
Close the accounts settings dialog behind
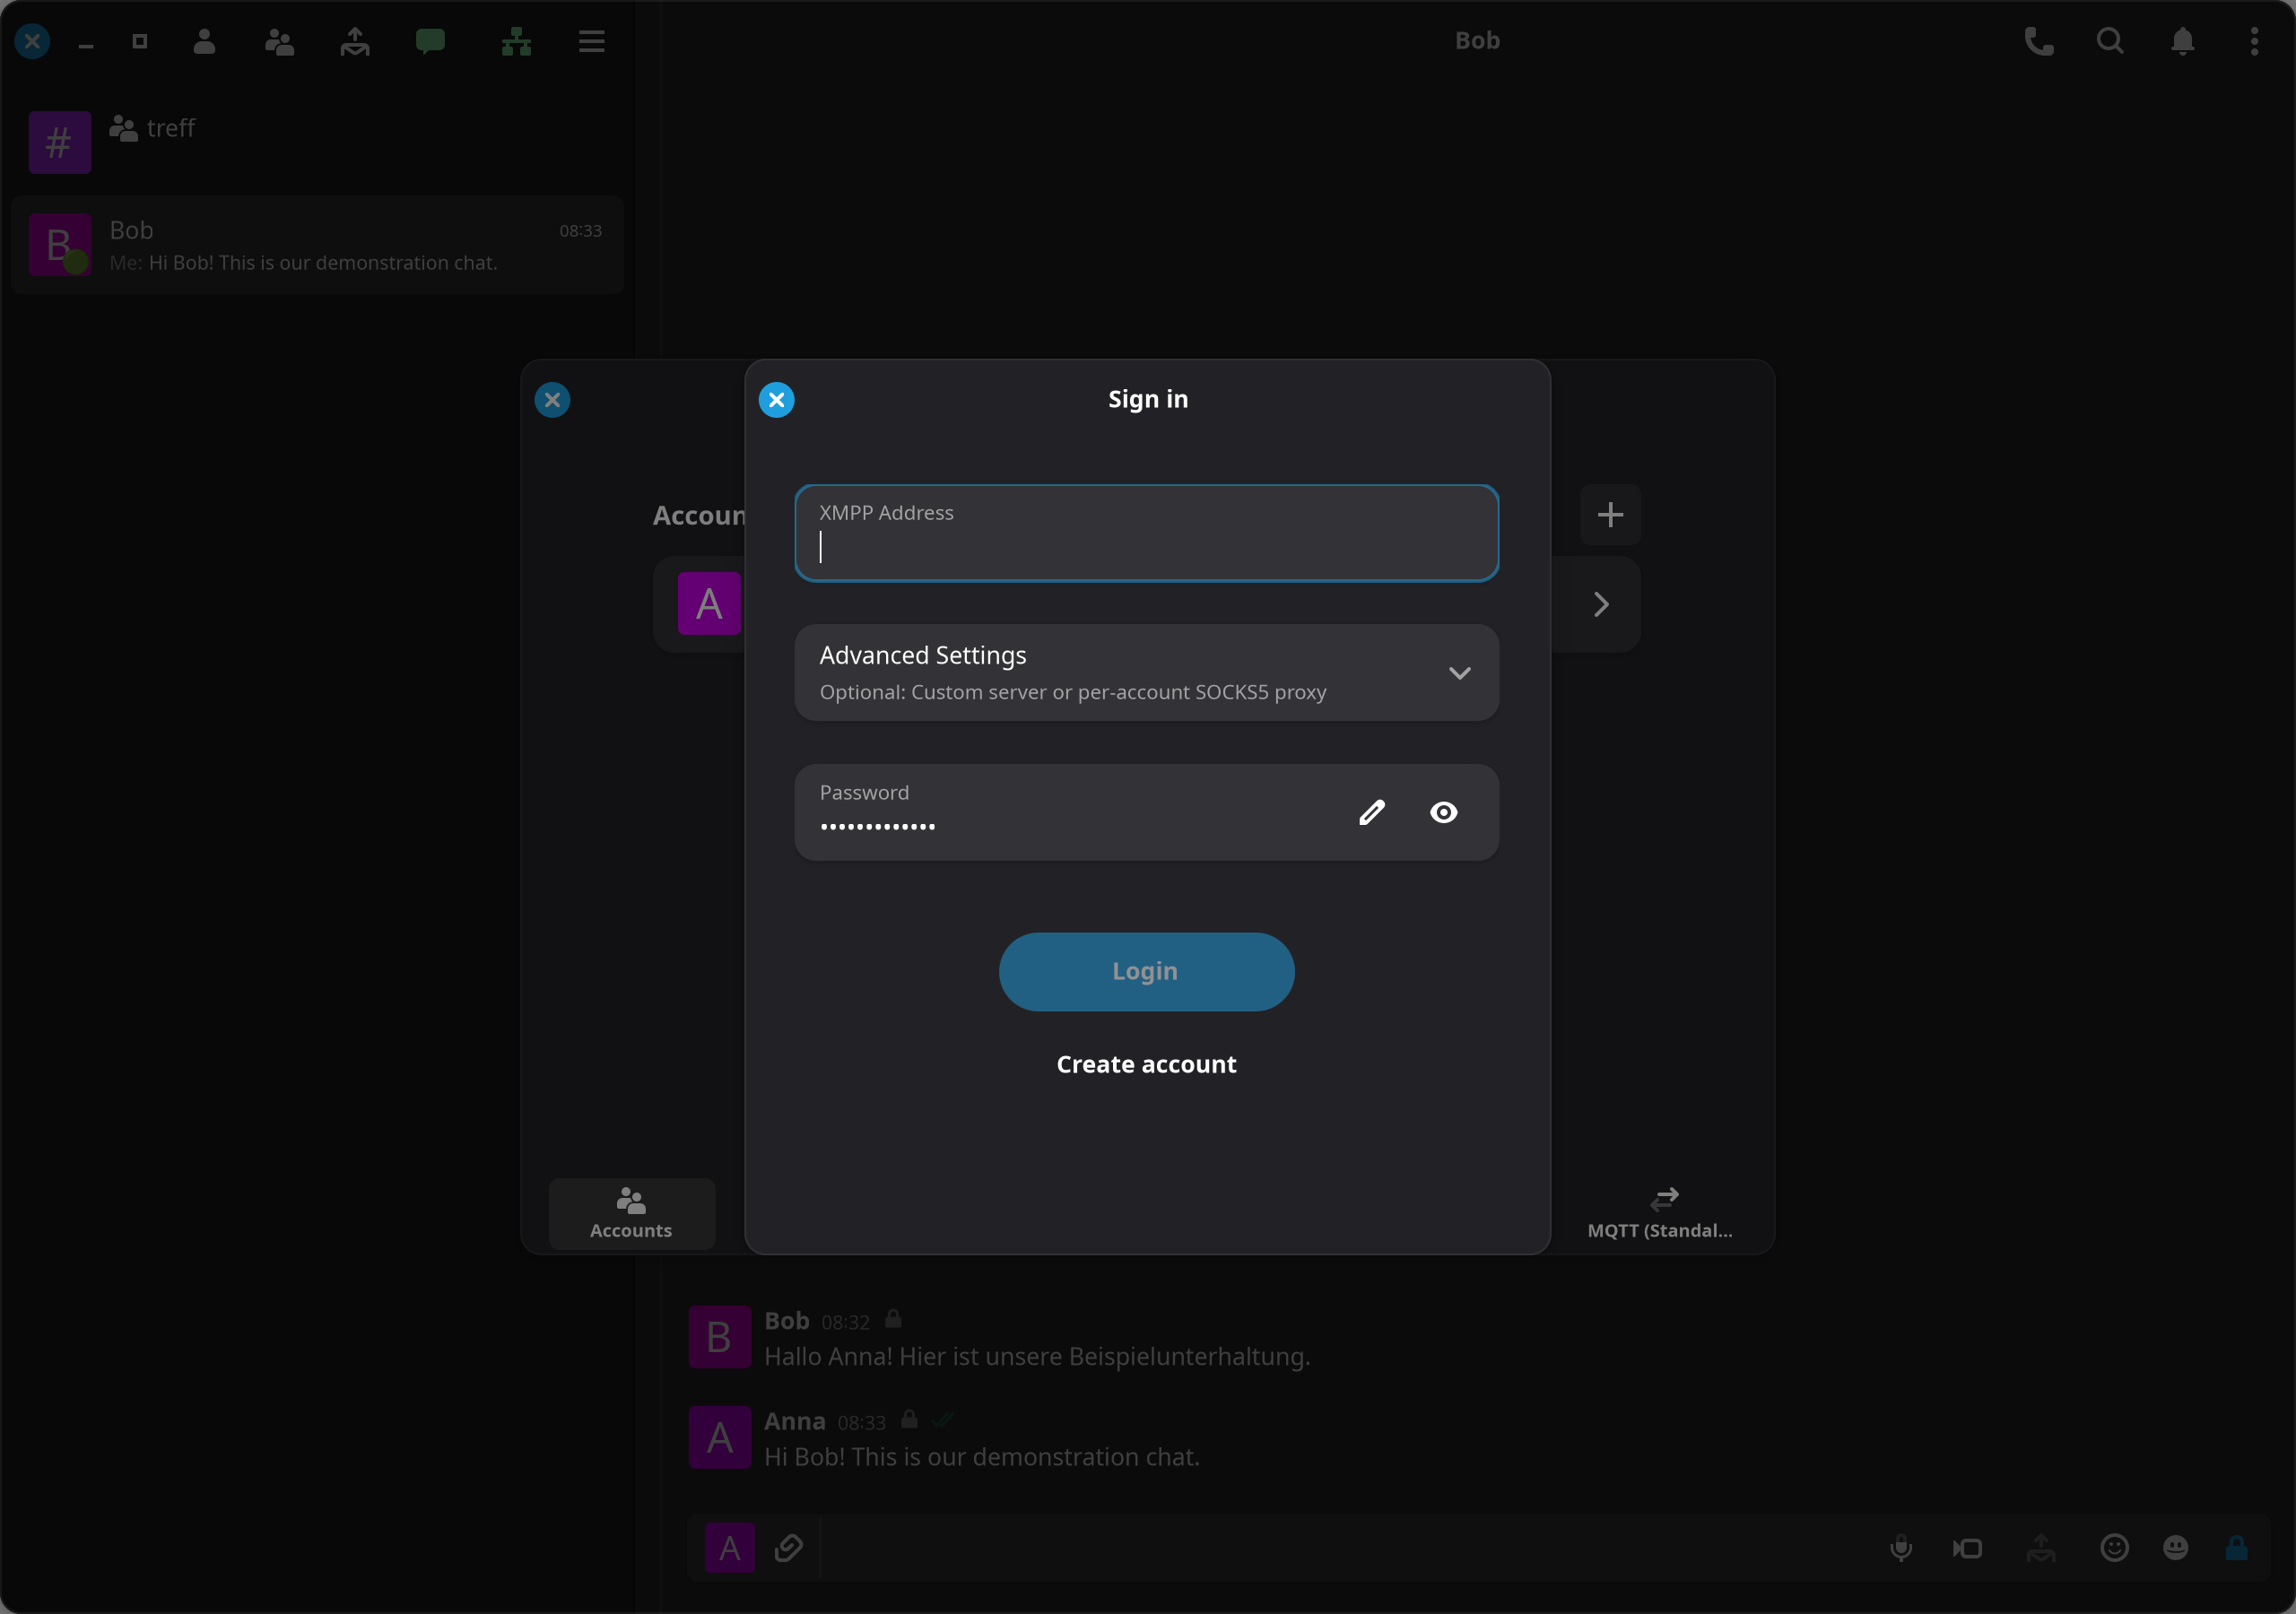point(552,400)
